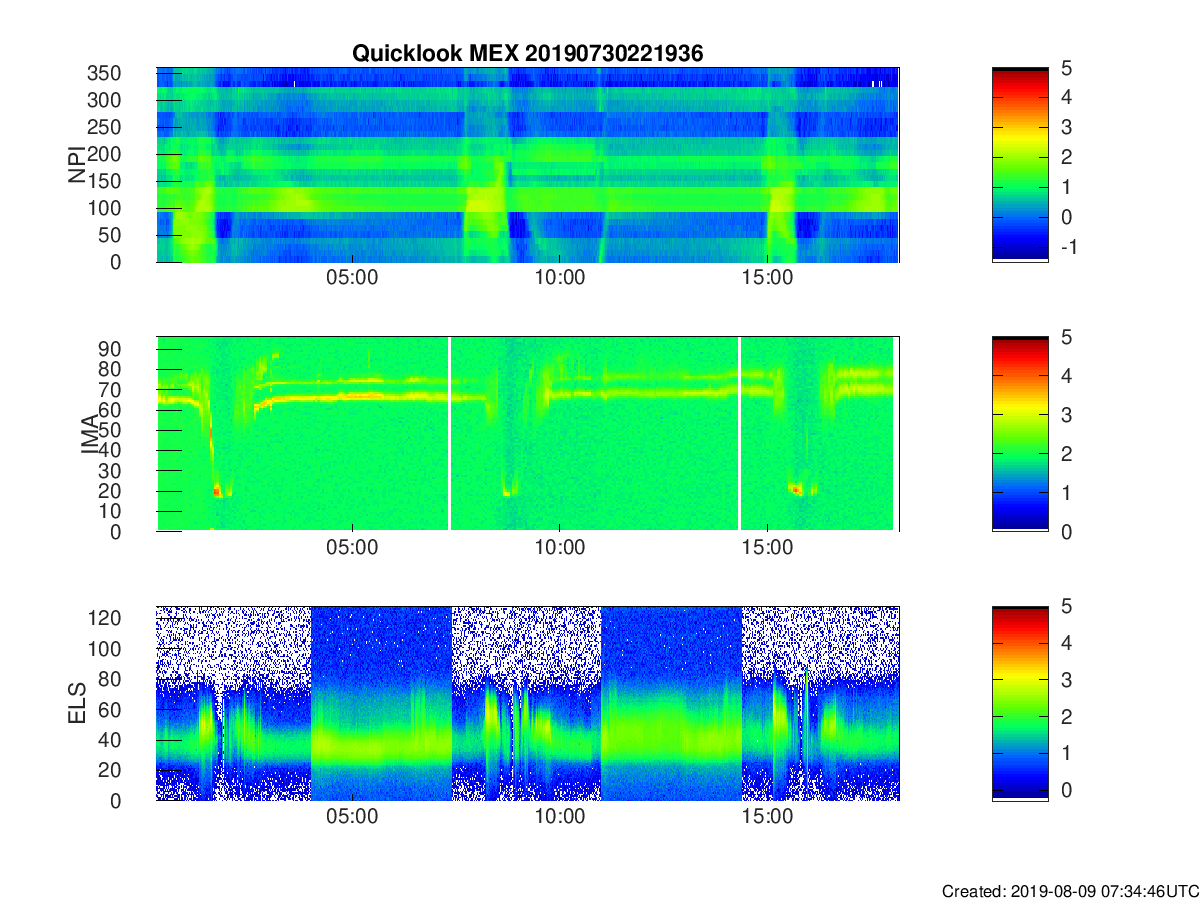Viewport: 1200px width, 900px height.
Task: Click the ELS axis label
Action: coord(77,704)
